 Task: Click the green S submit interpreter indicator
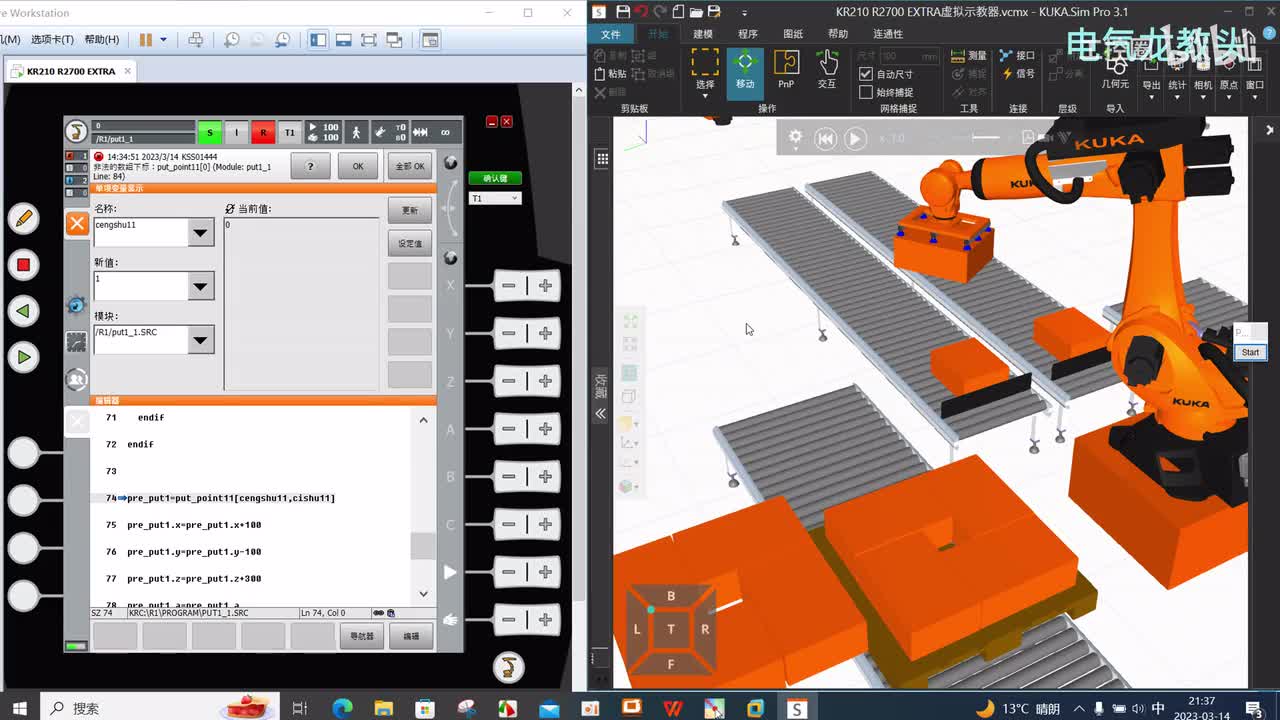click(209, 132)
